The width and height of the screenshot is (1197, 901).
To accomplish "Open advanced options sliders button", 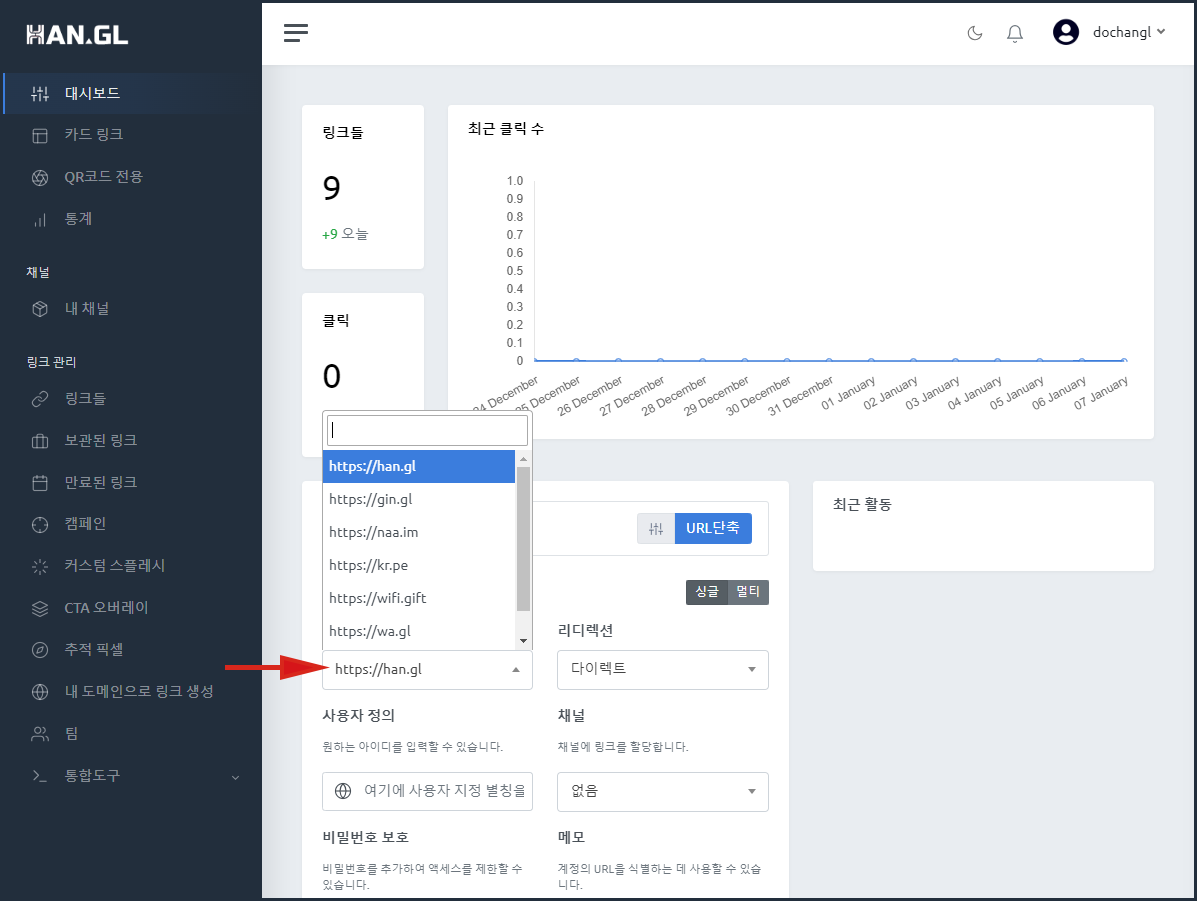I will click(x=656, y=528).
